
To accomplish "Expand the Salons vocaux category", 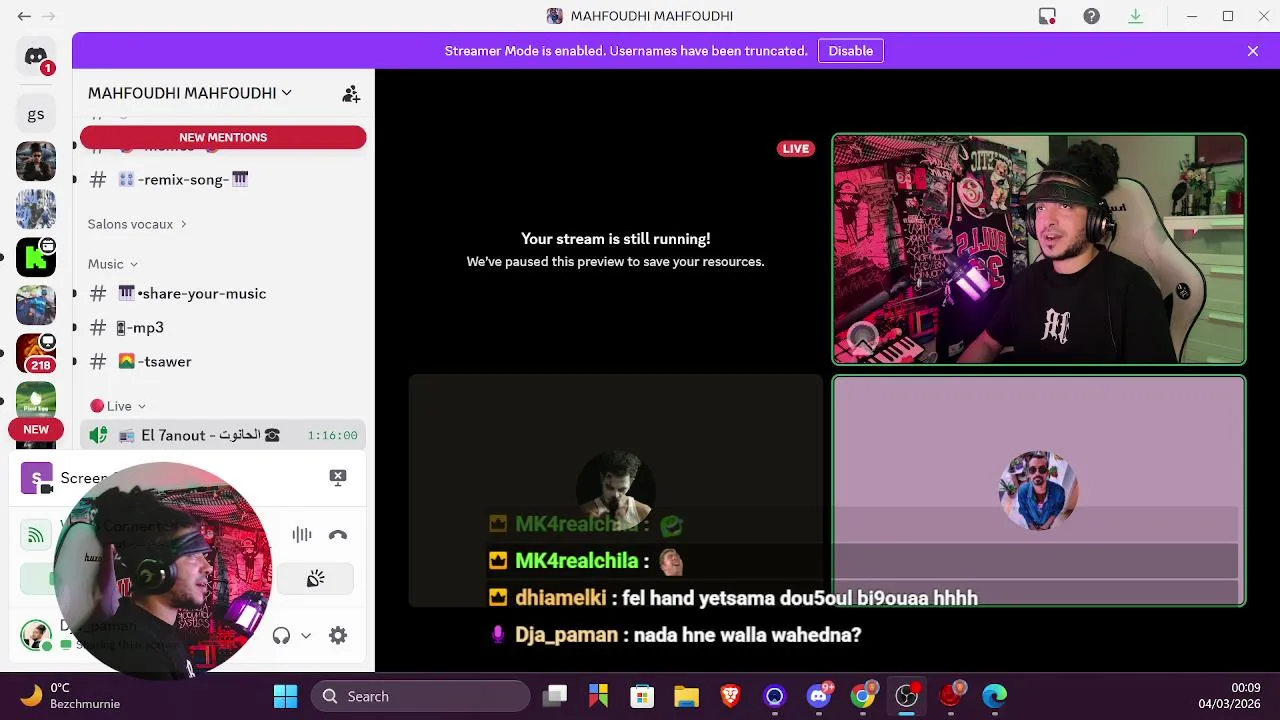I will (x=137, y=224).
